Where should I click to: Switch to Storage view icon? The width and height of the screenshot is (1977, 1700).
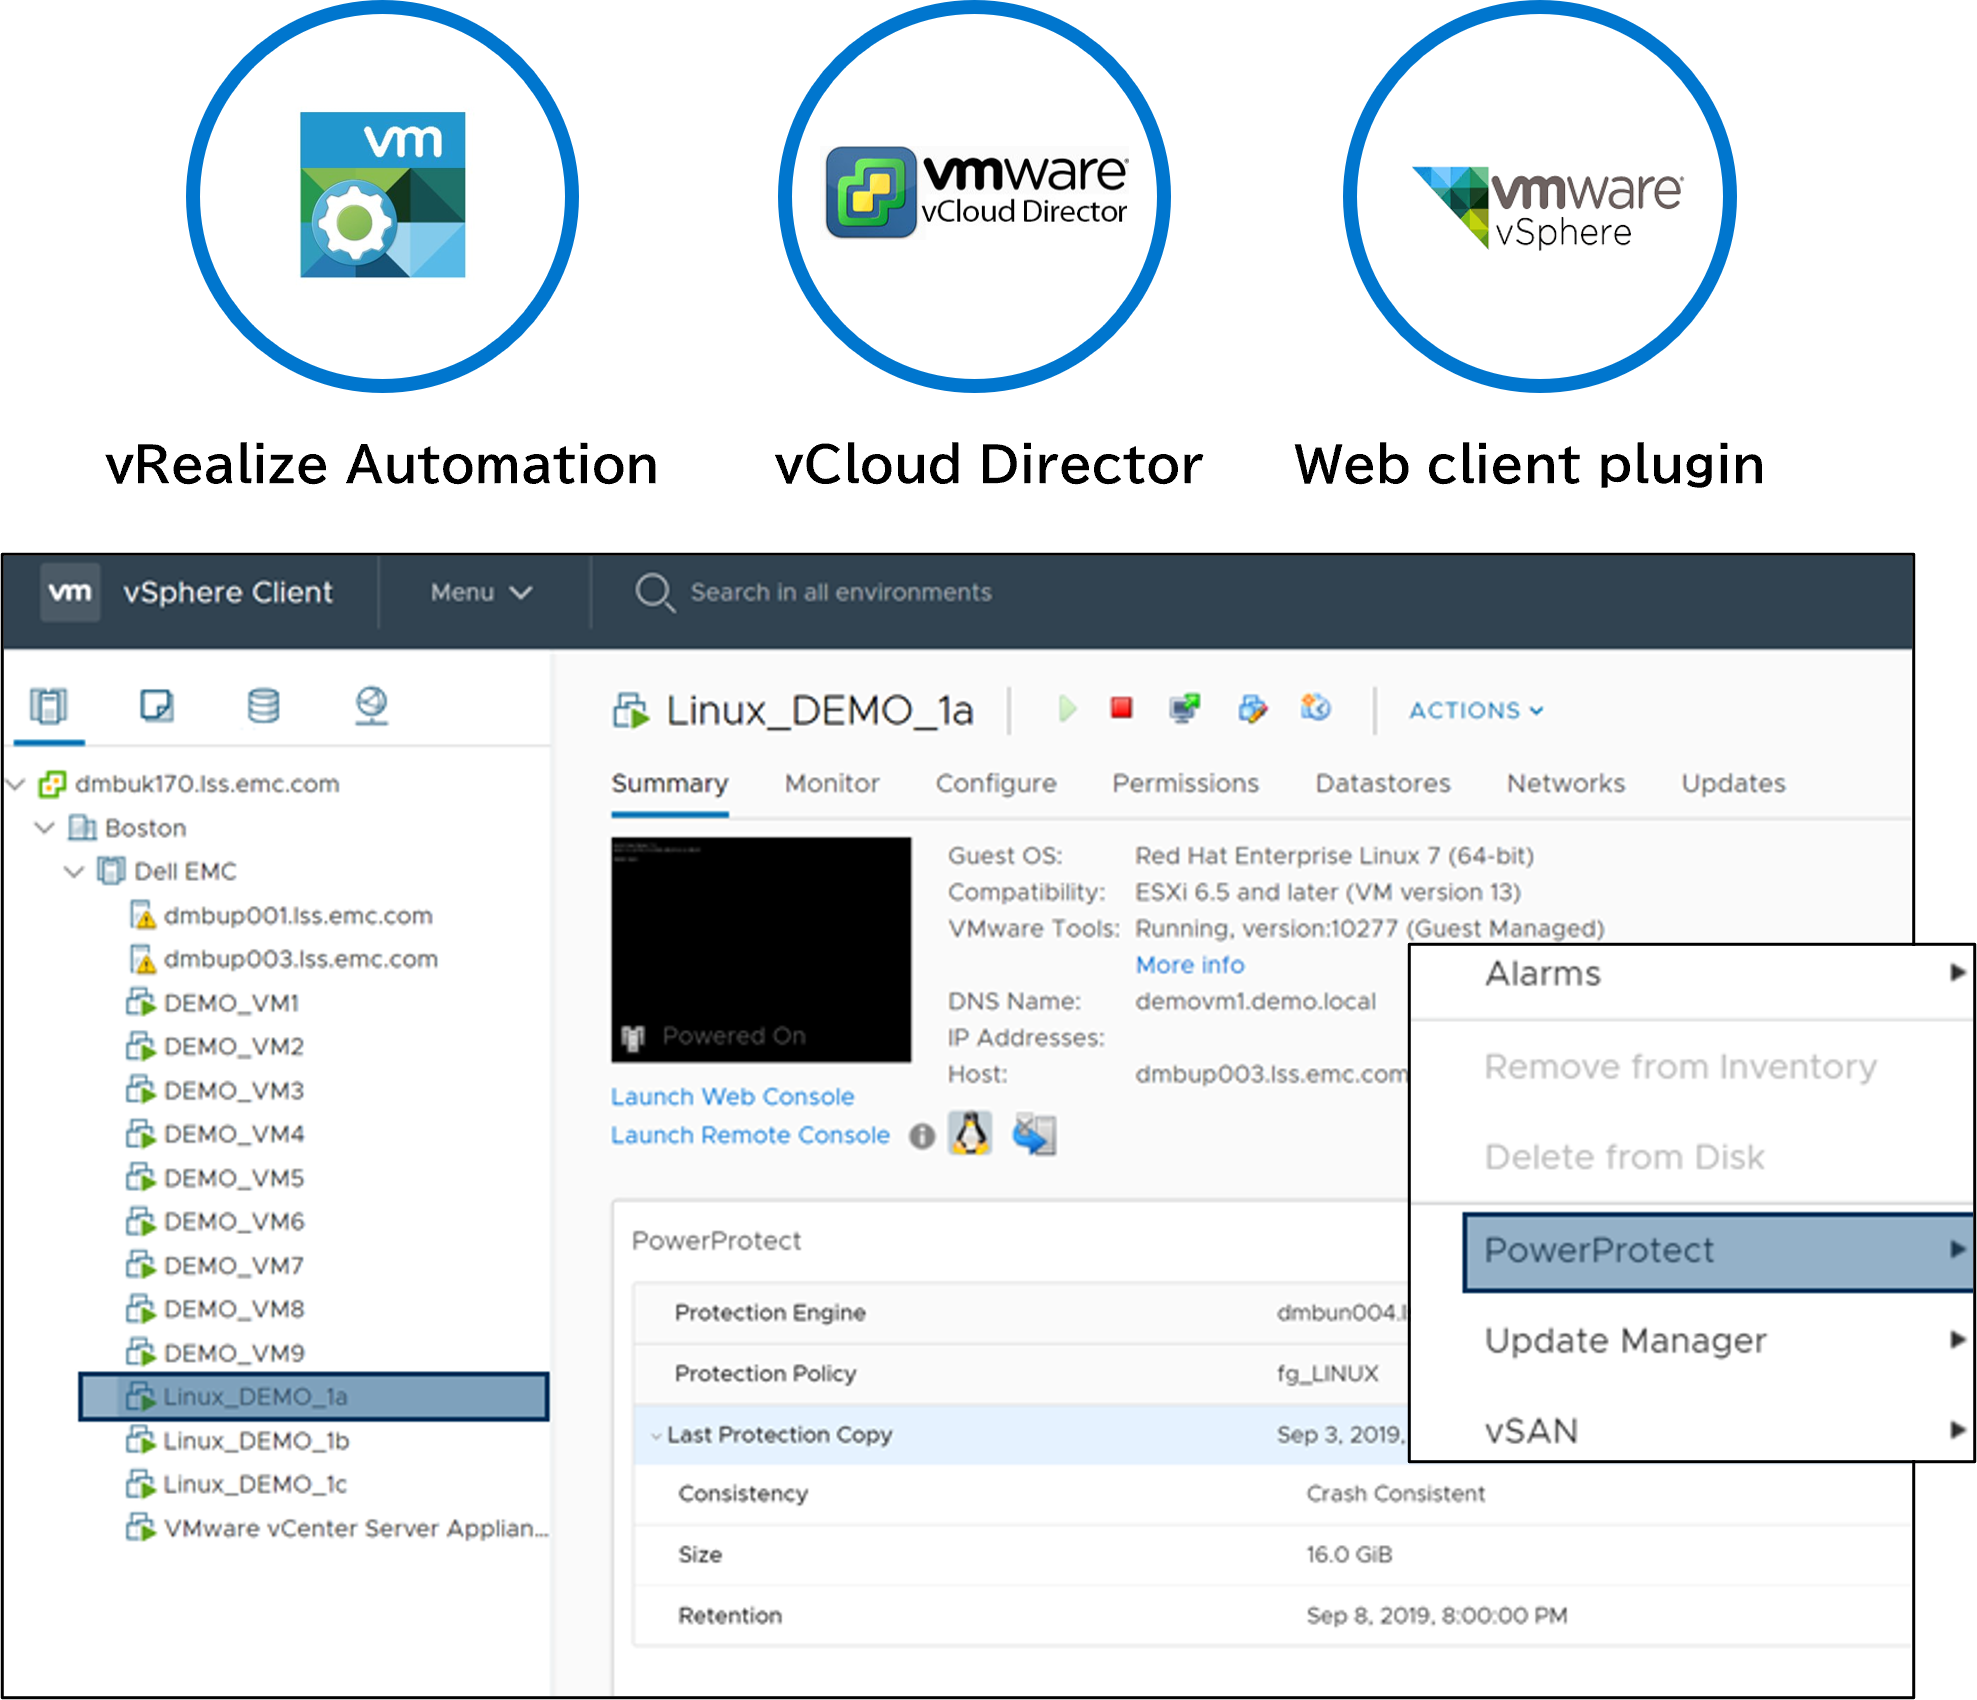click(264, 706)
